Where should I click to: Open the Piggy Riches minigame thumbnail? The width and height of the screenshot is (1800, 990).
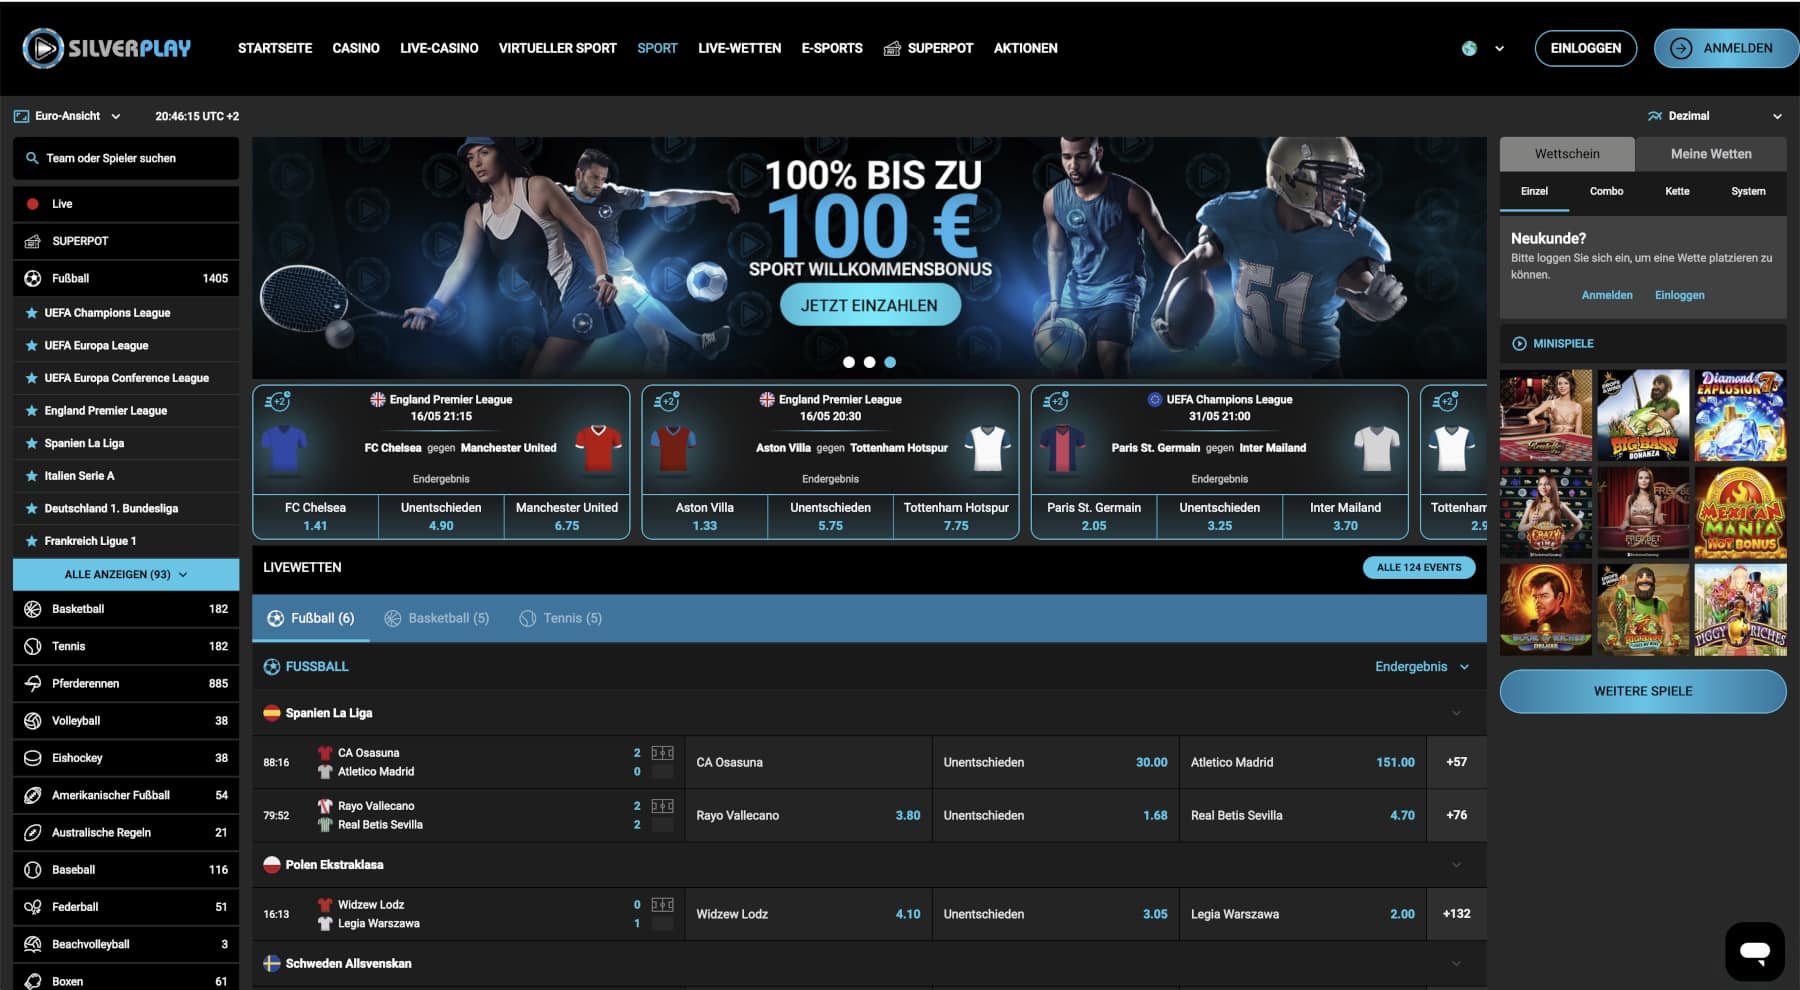1740,610
